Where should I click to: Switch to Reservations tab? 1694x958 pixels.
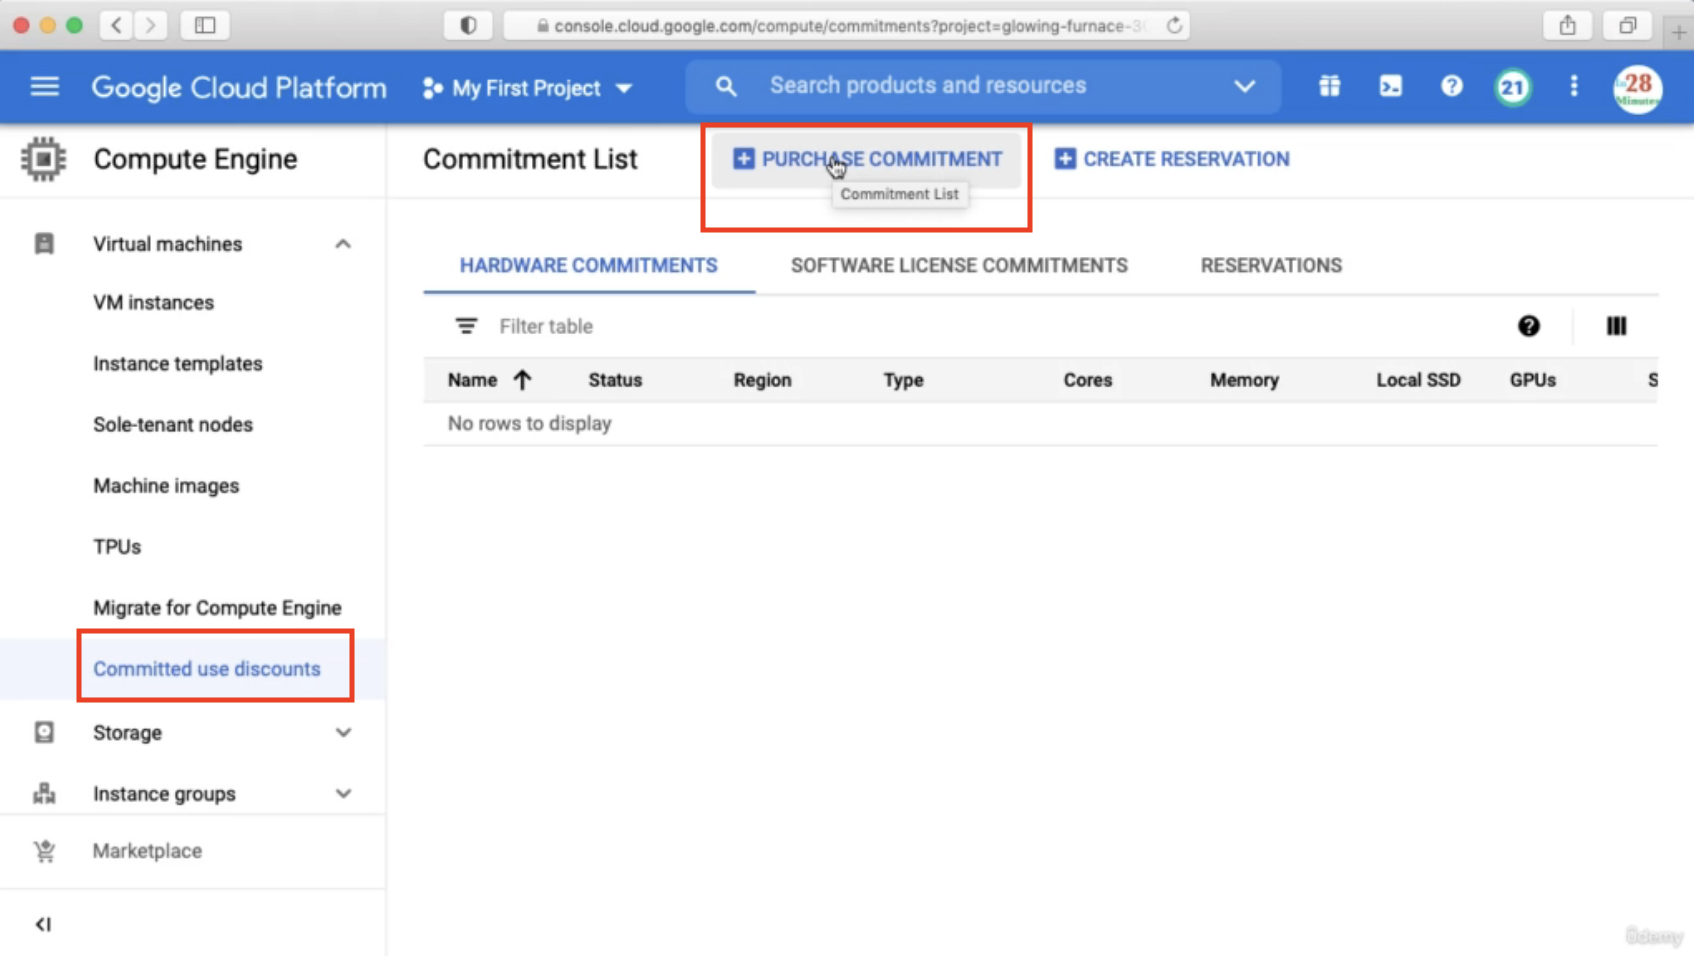[x=1271, y=266]
